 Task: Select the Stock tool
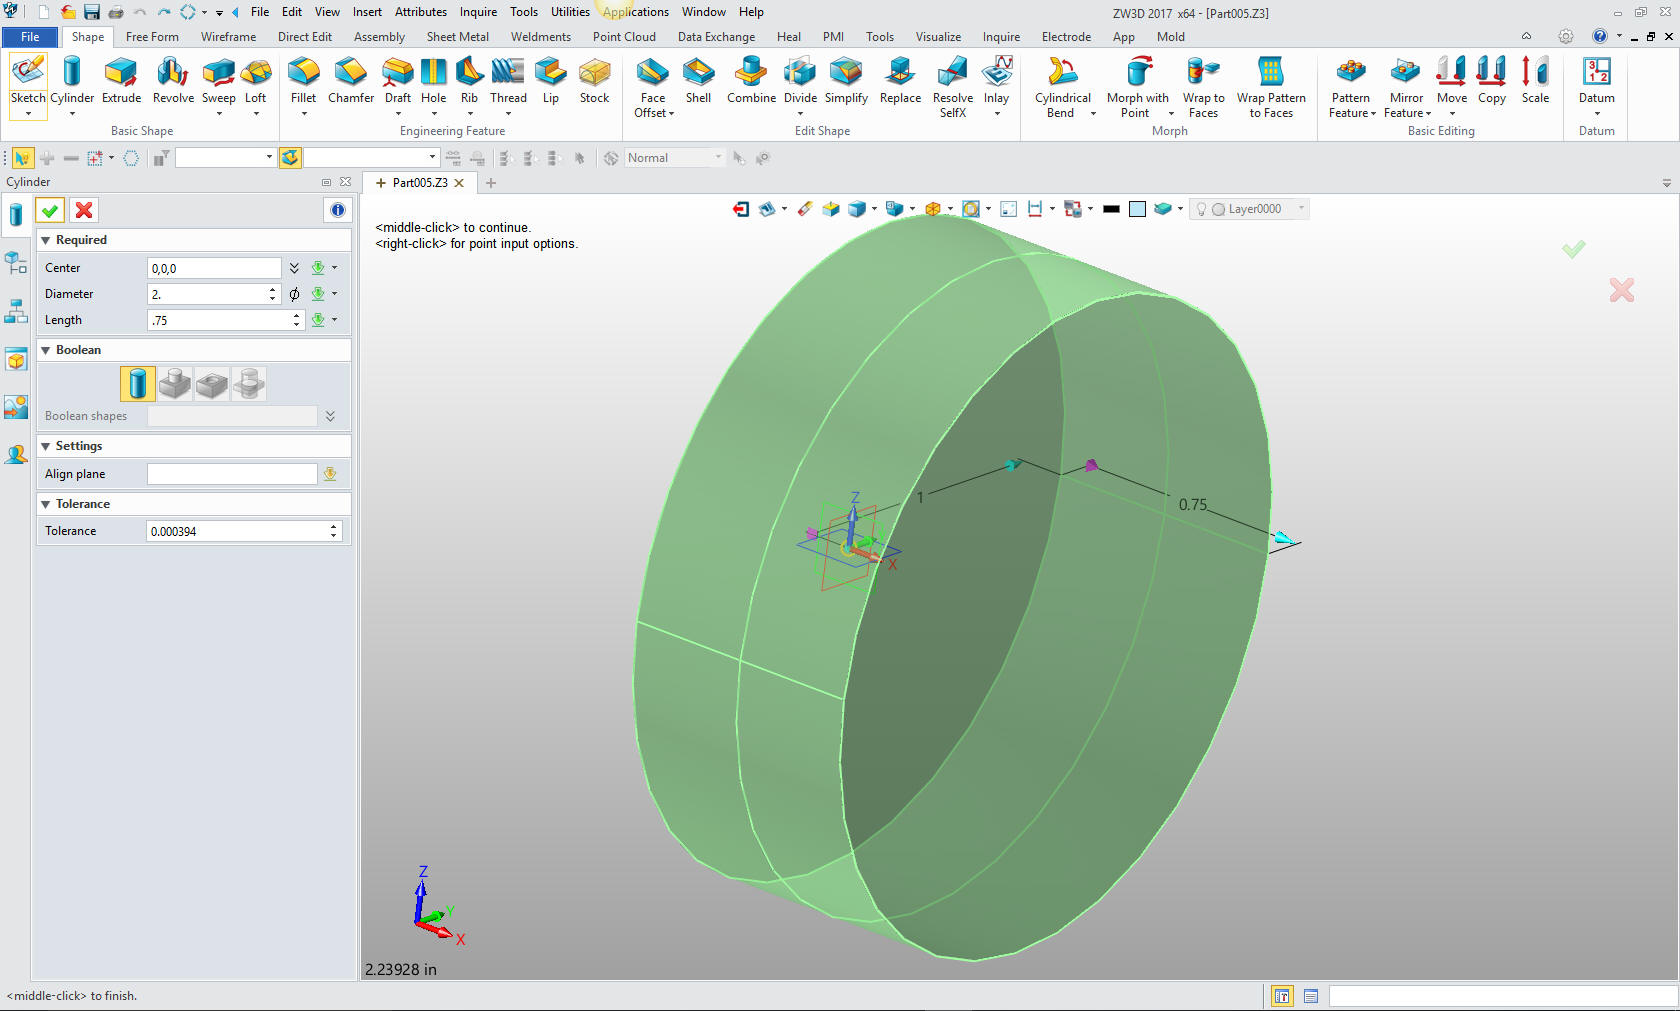tap(594, 80)
